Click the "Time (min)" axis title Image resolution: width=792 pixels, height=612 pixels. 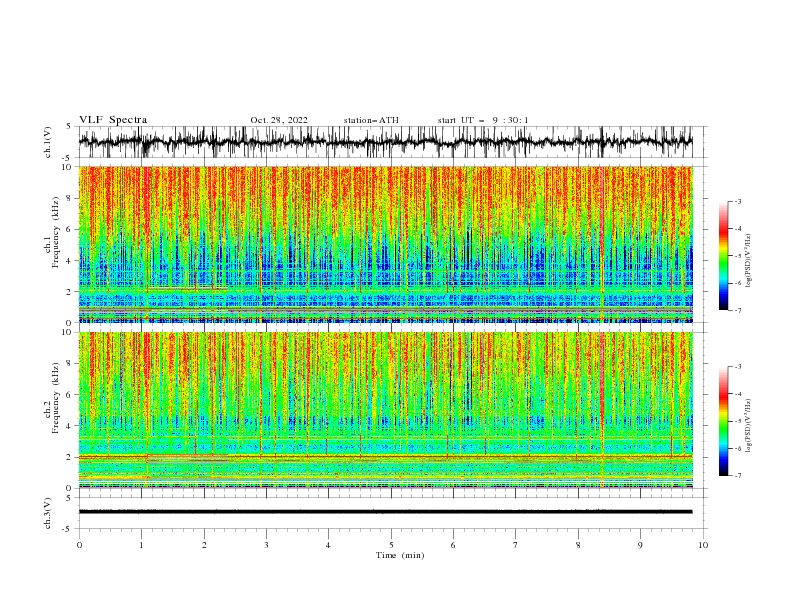[x=400, y=555]
